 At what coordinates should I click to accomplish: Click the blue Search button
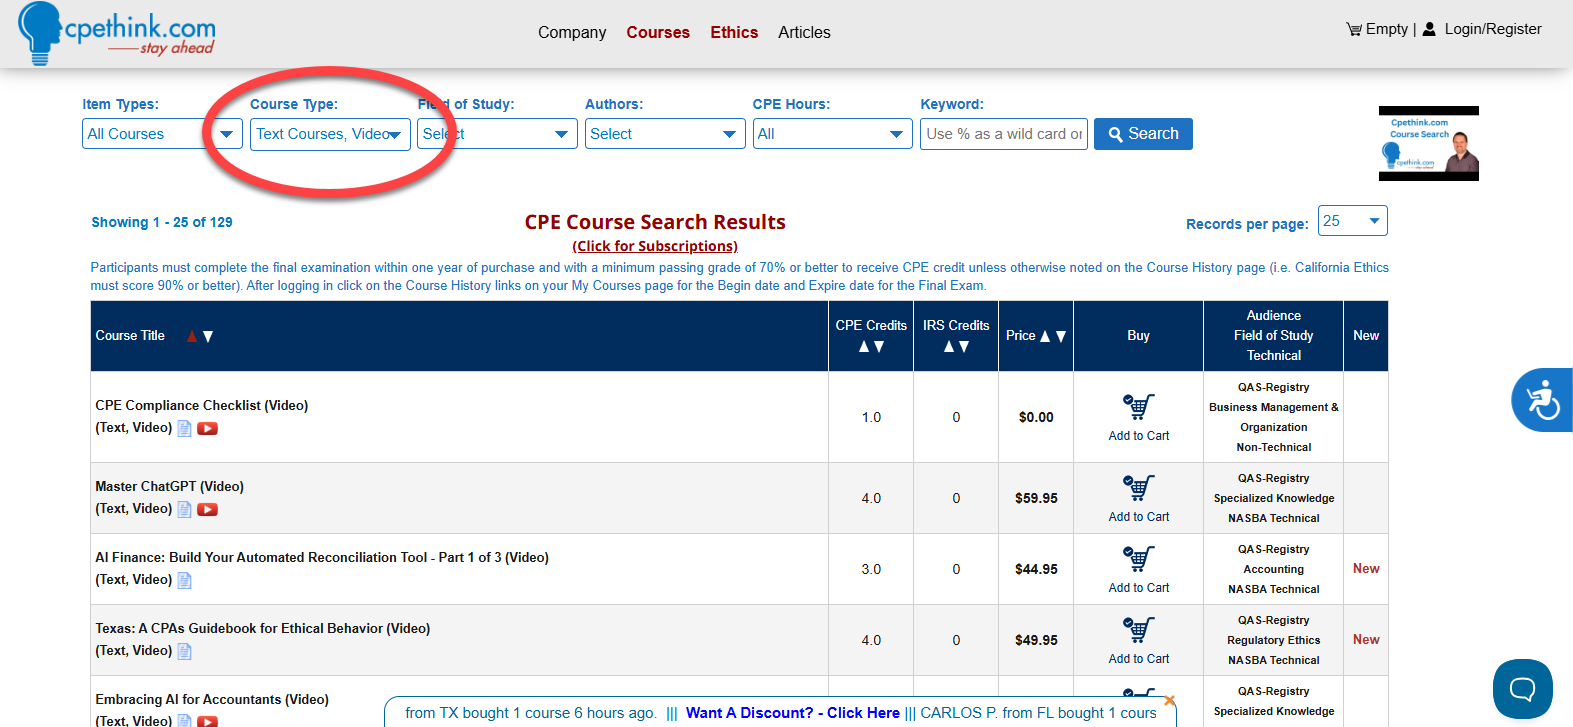pyautogui.click(x=1143, y=134)
